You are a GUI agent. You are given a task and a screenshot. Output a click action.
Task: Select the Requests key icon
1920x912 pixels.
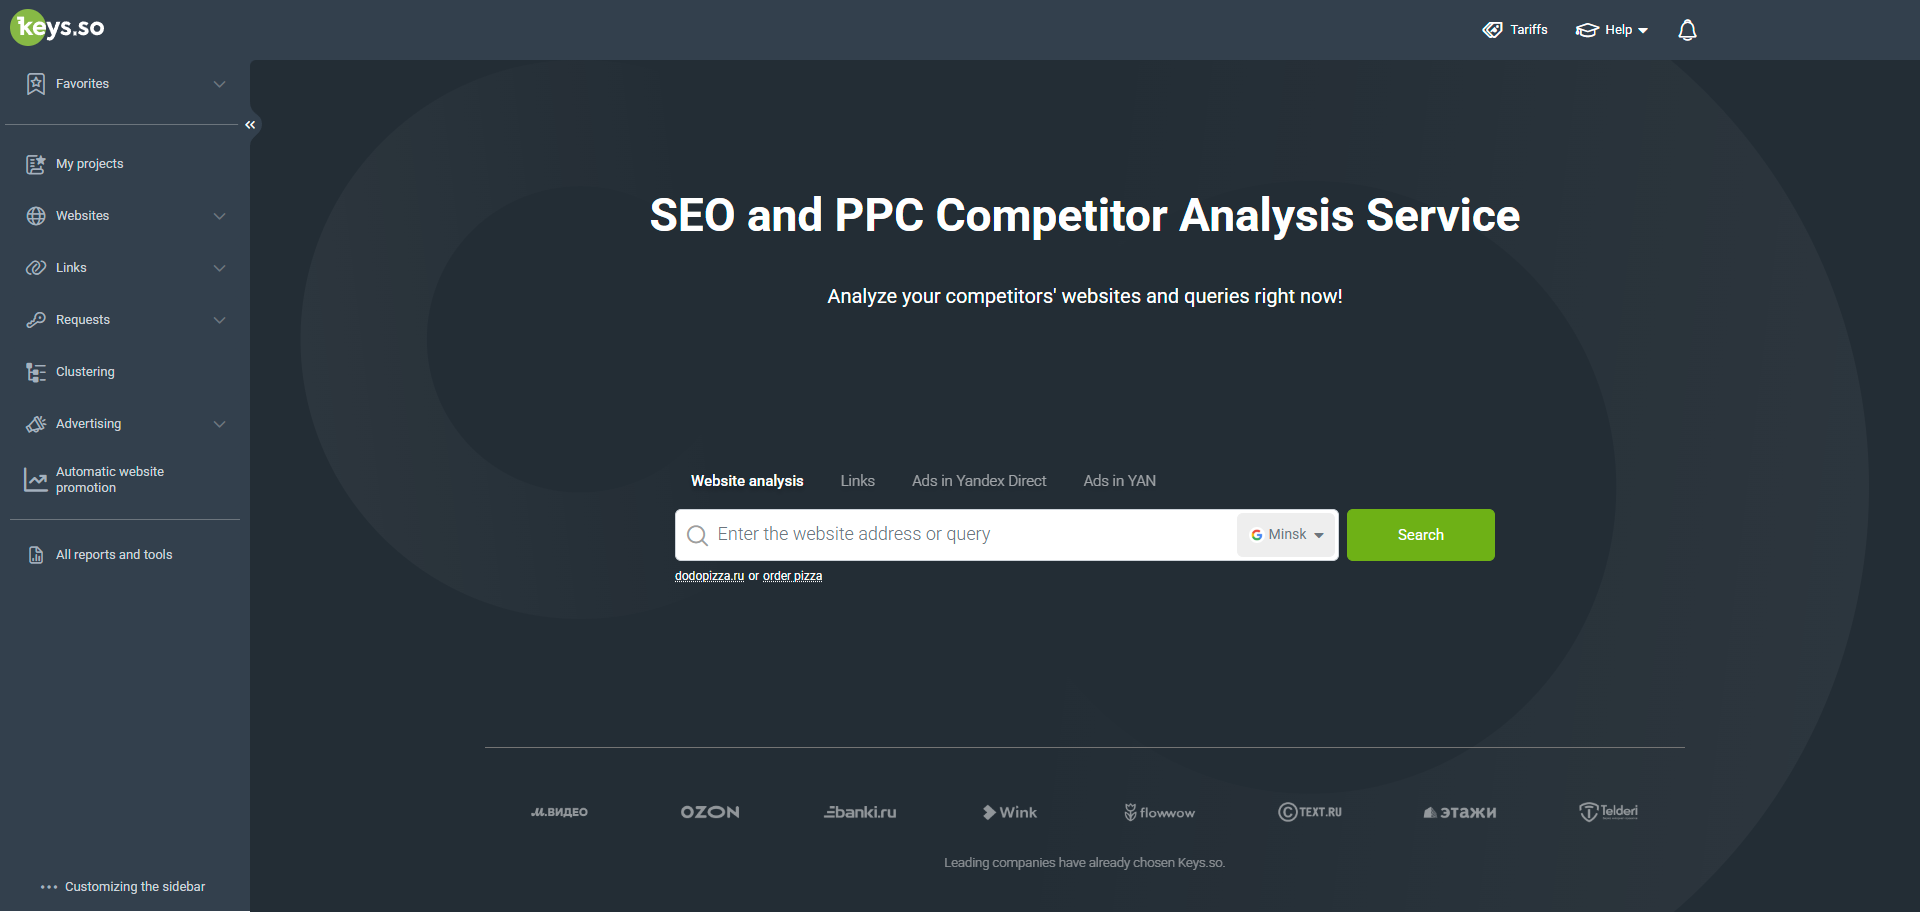click(x=36, y=319)
